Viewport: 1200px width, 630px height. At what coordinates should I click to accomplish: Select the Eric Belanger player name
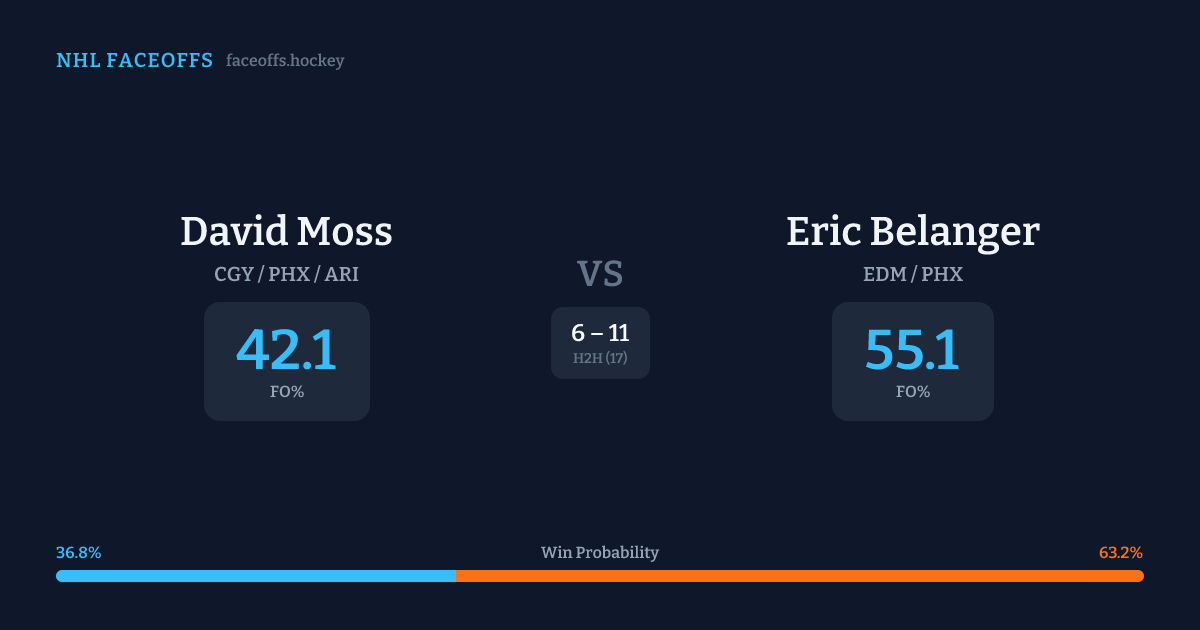coord(912,232)
